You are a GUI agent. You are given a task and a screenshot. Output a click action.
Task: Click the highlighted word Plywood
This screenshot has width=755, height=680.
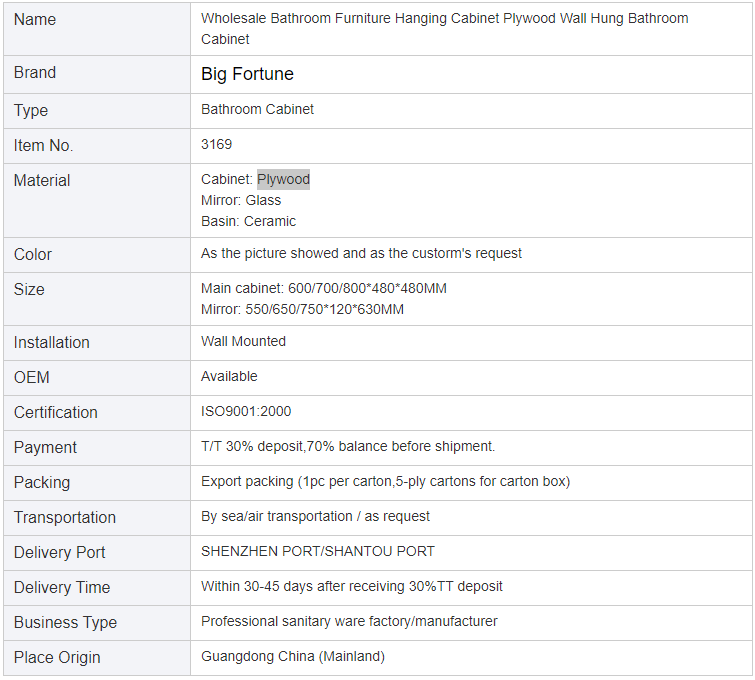tap(283, 179)
